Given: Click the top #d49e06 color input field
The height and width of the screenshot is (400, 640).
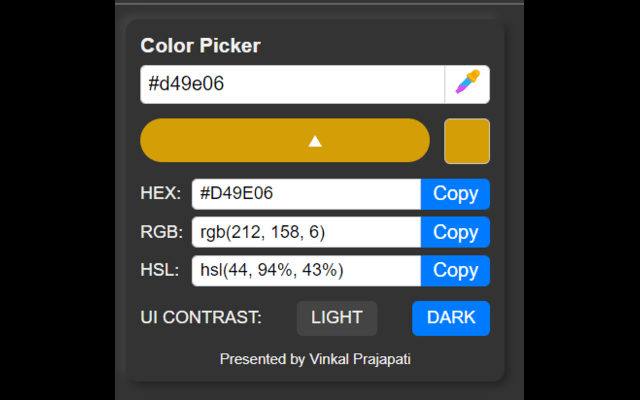Looking at the screenshot, I should [292, 84].
